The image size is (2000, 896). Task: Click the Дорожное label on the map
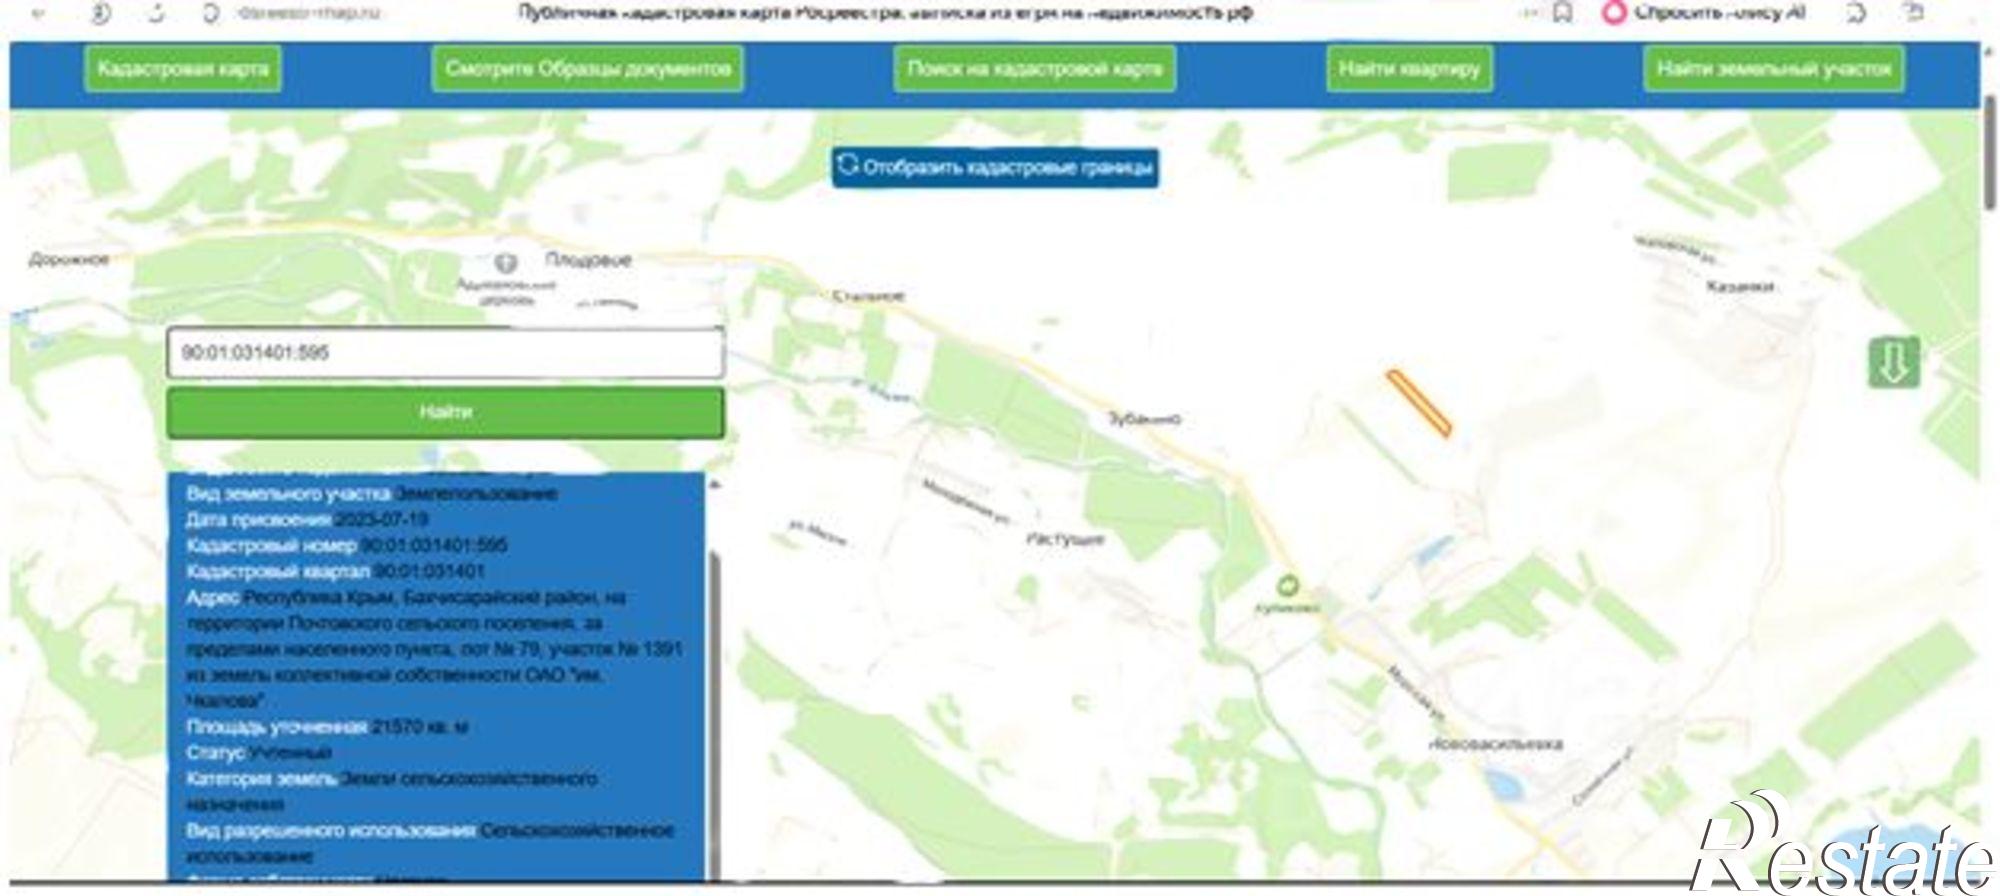(69, 260)
